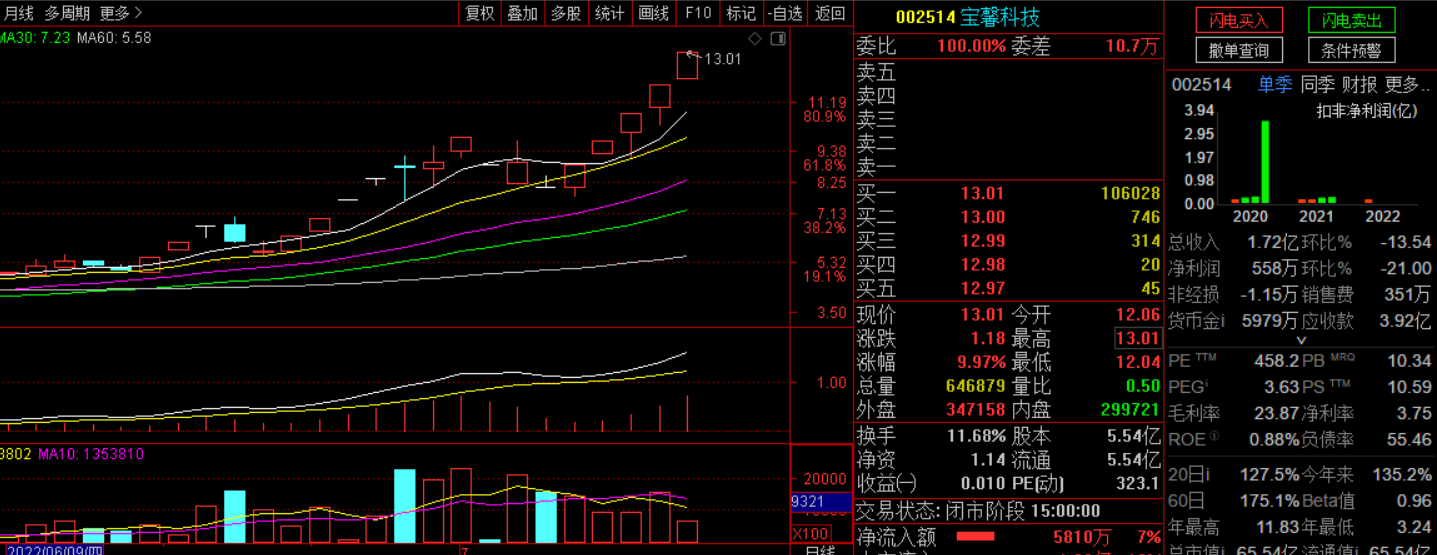Click the 买二 bid price 13.00

[x=983, y=217]
